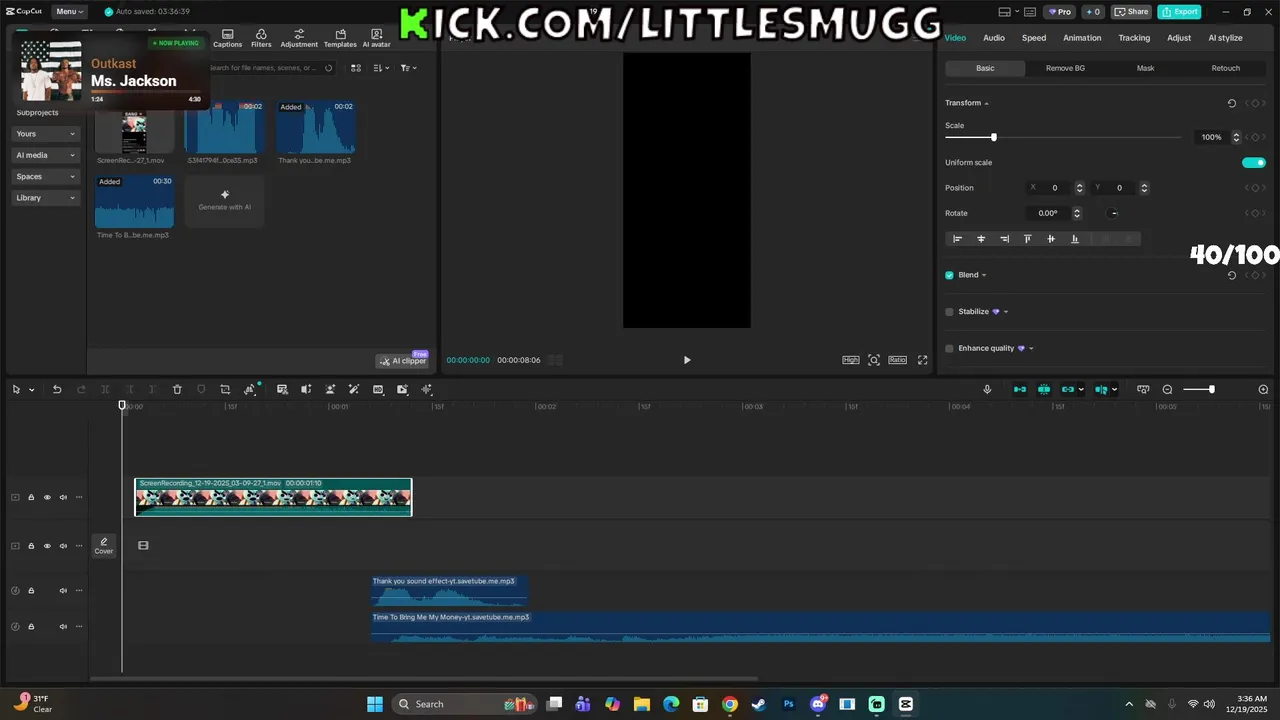The height and width of the screenshot is (720, 1280).
Task: Open the Adjust tab
Action: (x=1179, y=38)
